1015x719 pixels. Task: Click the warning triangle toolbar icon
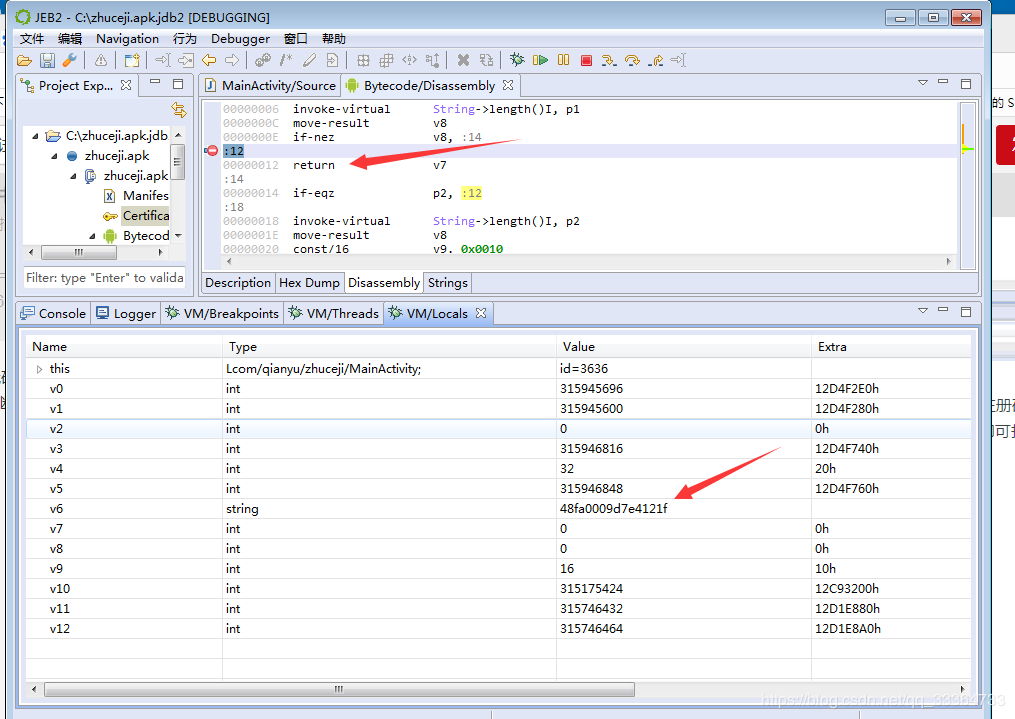pyautogui.click(x=101, y=61)
